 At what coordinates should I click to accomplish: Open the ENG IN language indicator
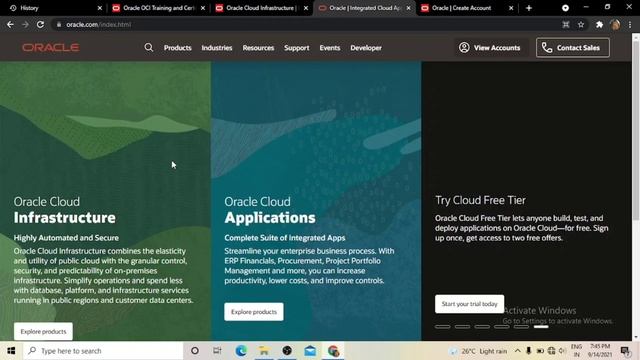[576, 351]
